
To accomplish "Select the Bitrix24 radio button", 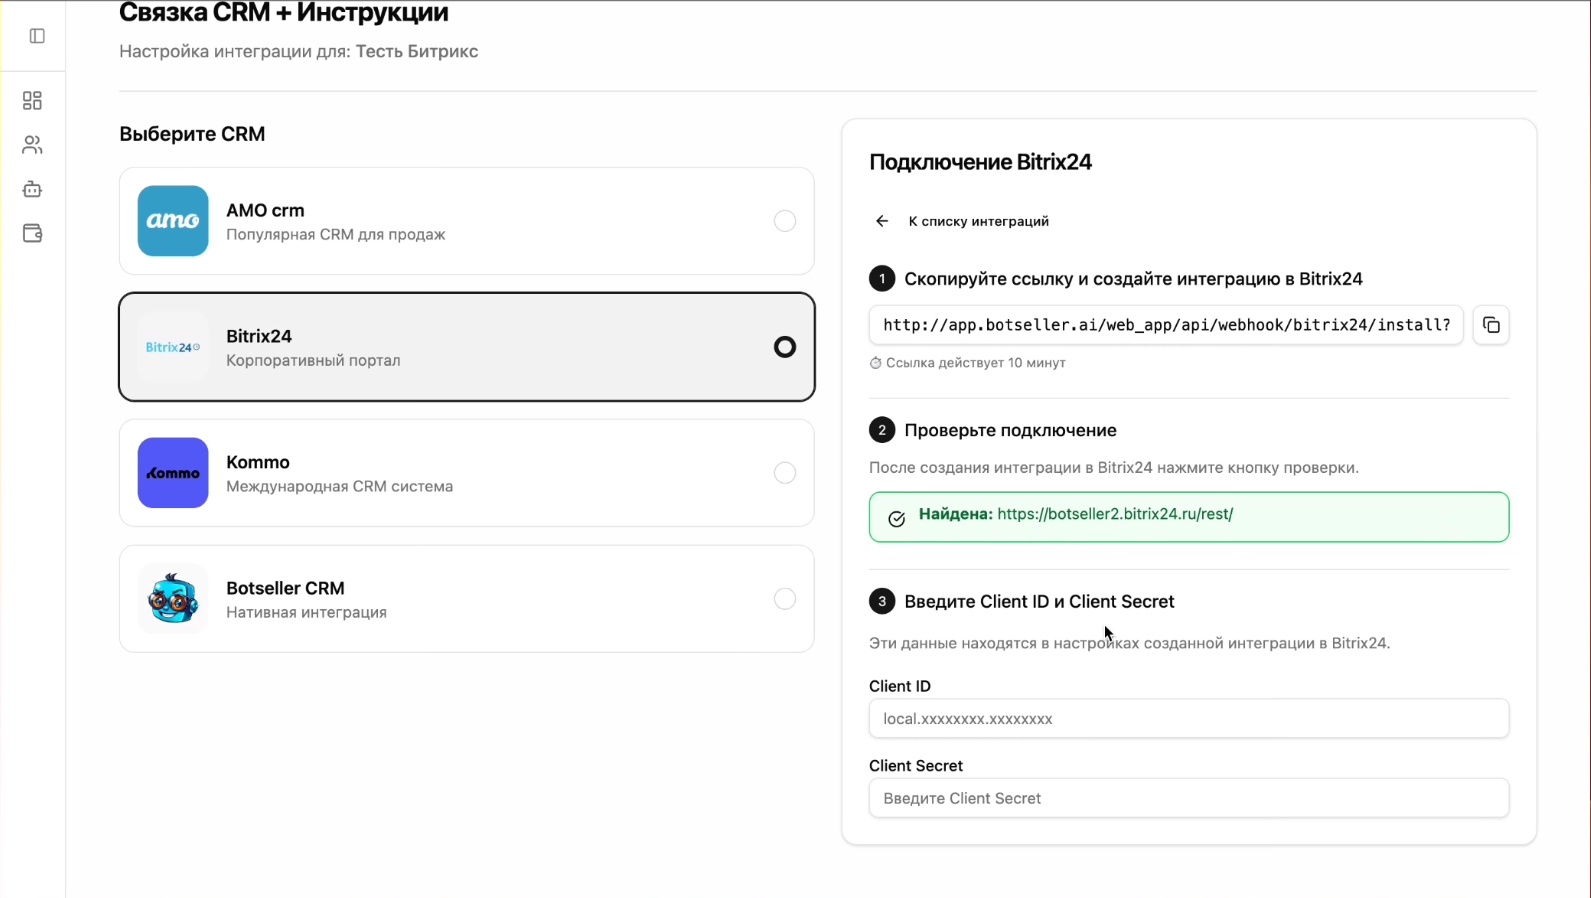I will [785, 347].
